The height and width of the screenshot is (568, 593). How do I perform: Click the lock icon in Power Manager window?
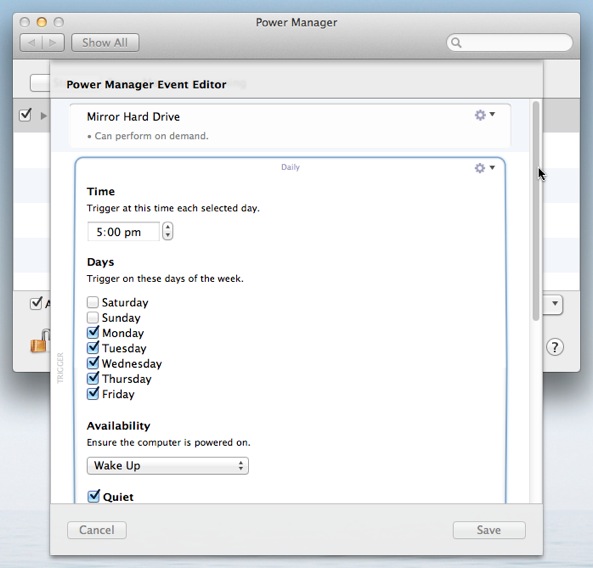pos(40,341)
